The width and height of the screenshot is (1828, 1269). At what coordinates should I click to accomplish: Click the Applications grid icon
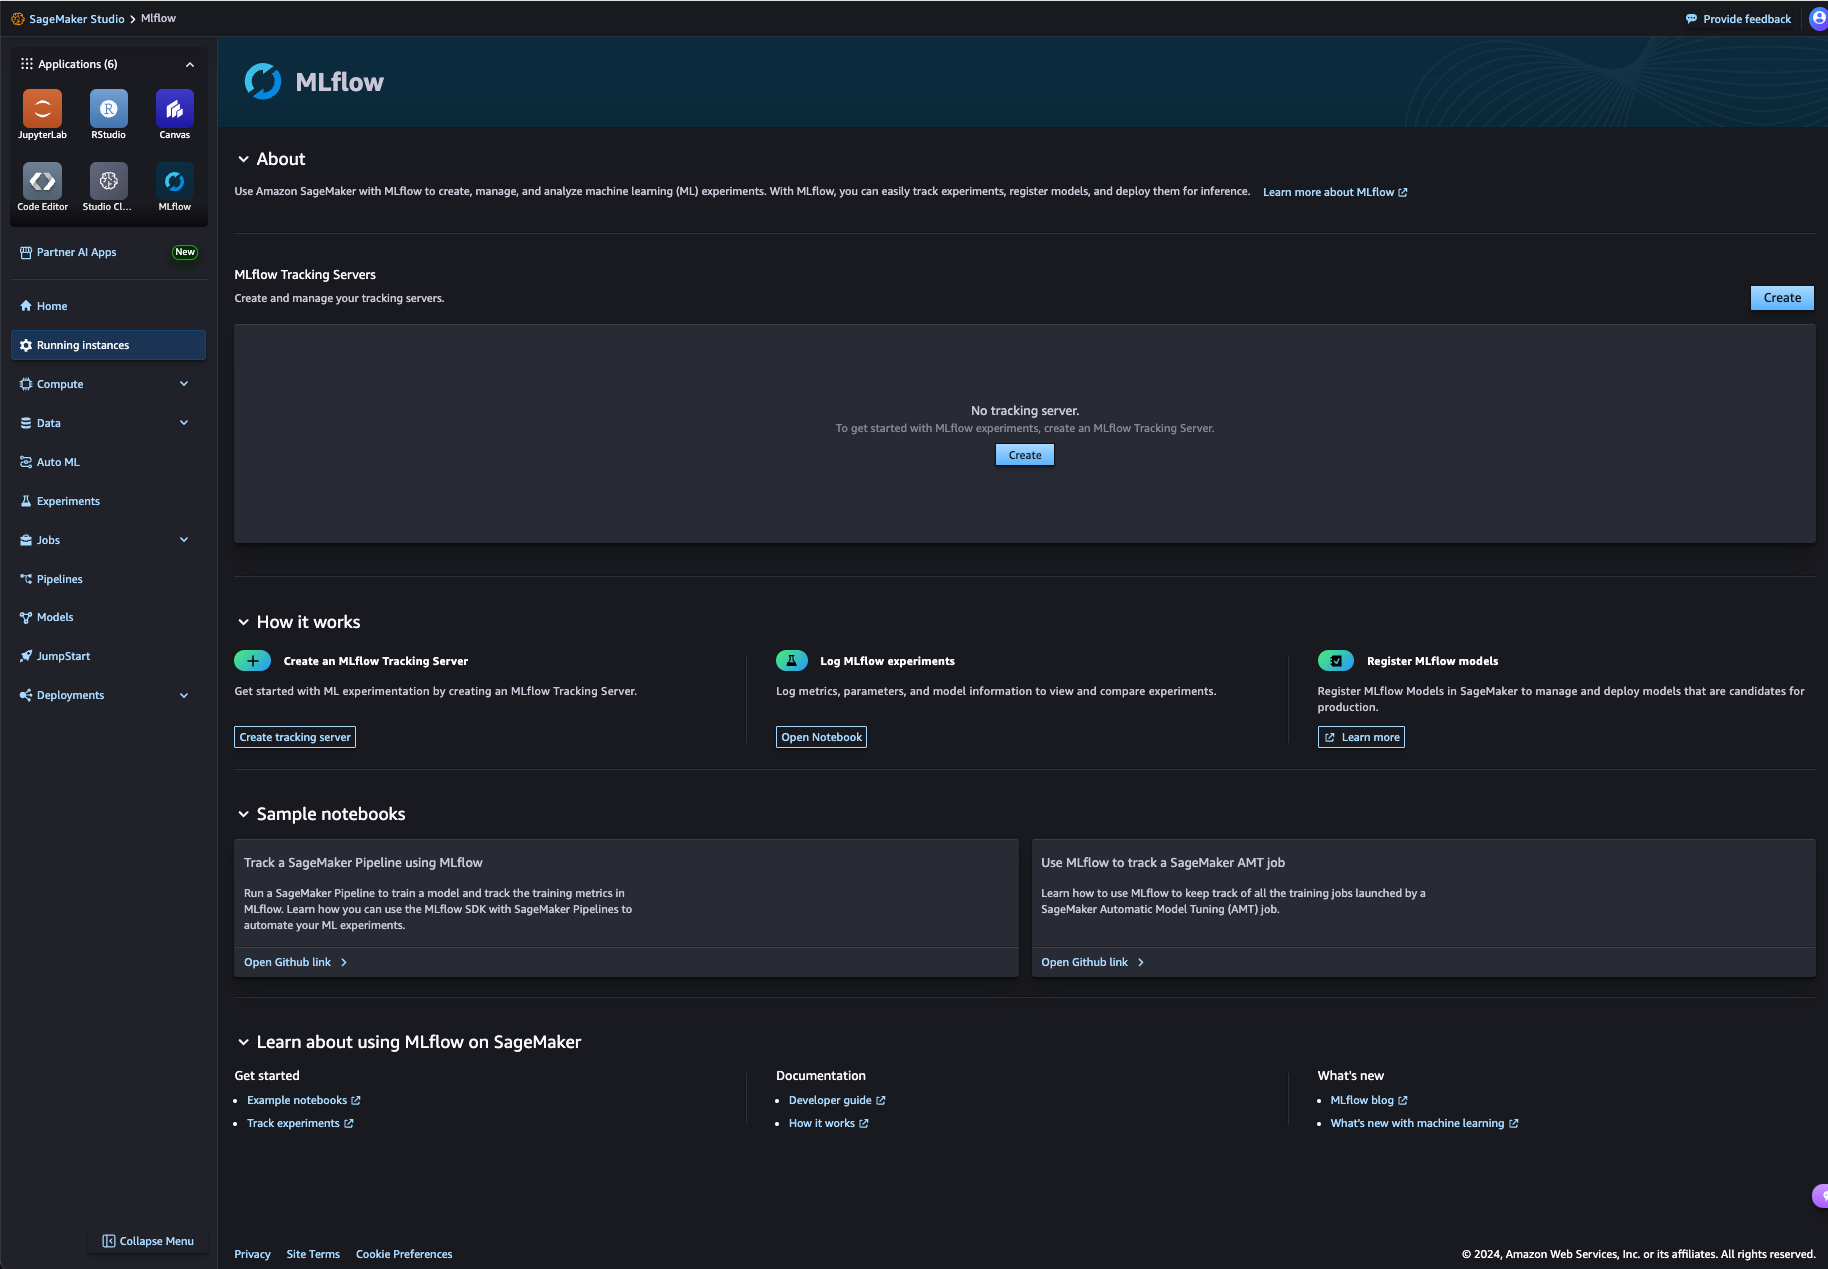26,64
